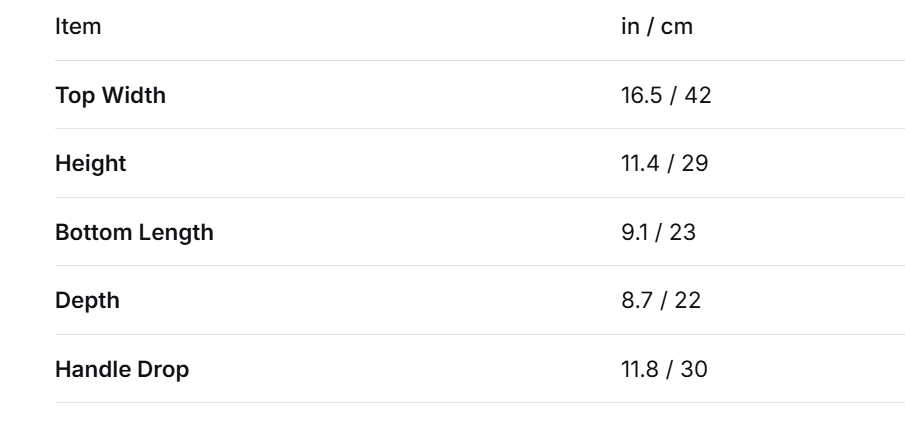
Task: Click the number 42 in Top Width row
Action: 698,95
